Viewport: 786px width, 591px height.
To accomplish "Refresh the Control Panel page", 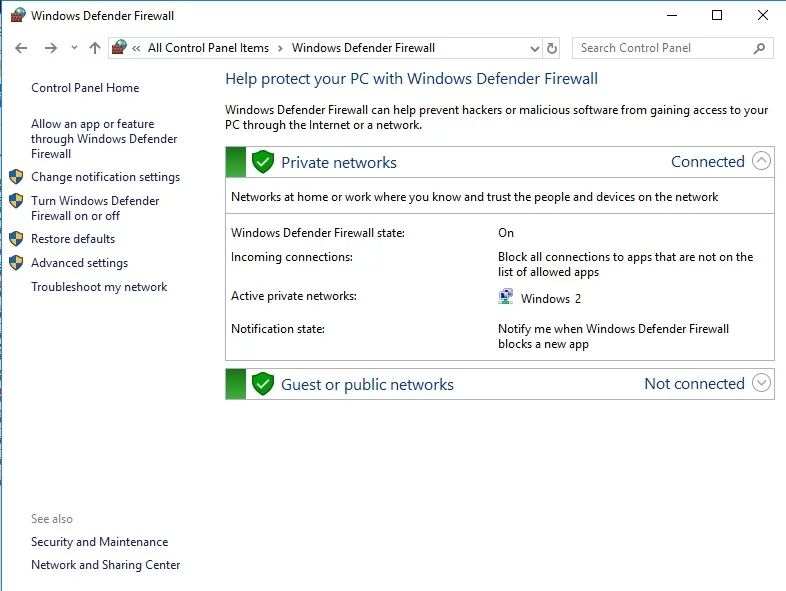I will [x=552, y=48].
